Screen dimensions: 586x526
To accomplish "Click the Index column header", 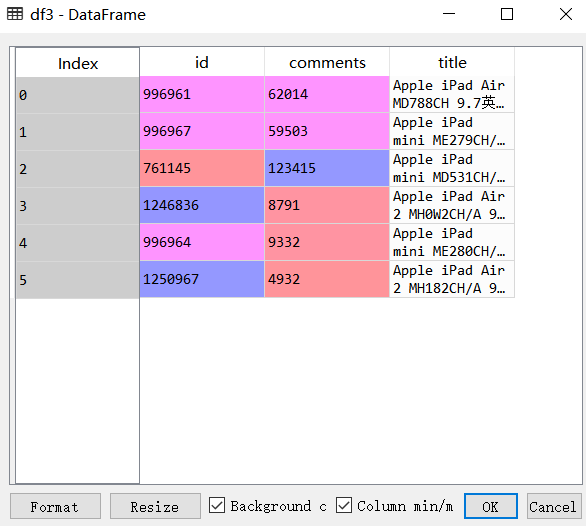I will click(78, 63).
